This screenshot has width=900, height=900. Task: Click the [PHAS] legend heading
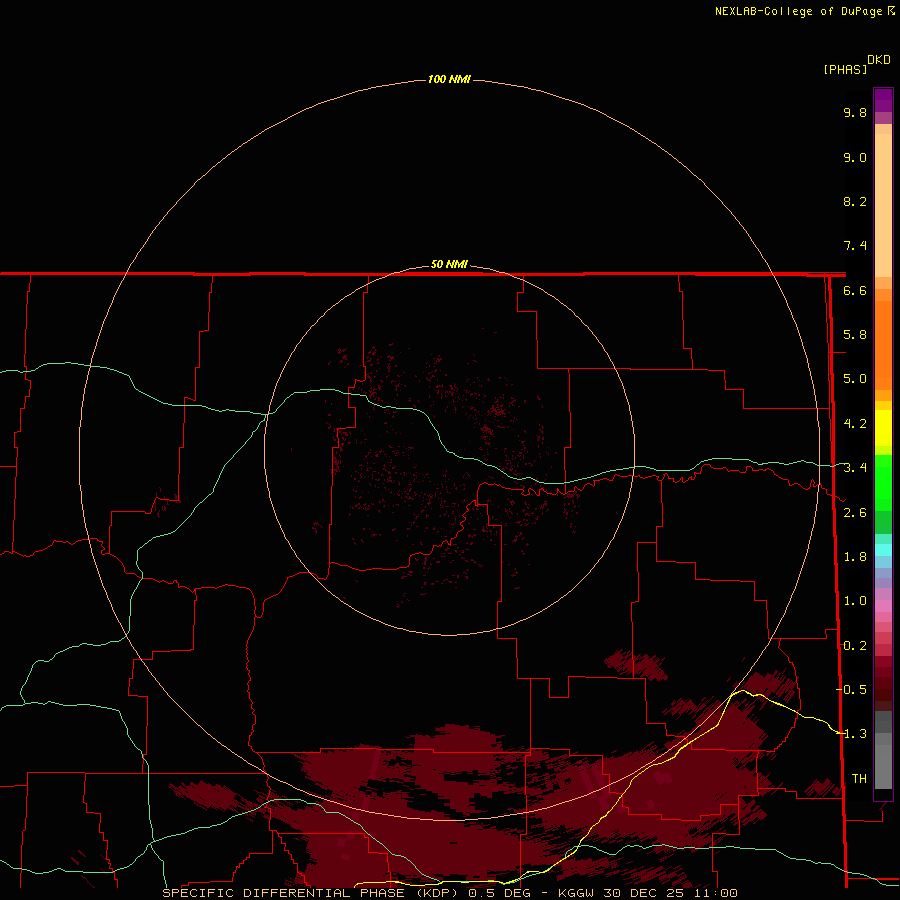[845, 69]
